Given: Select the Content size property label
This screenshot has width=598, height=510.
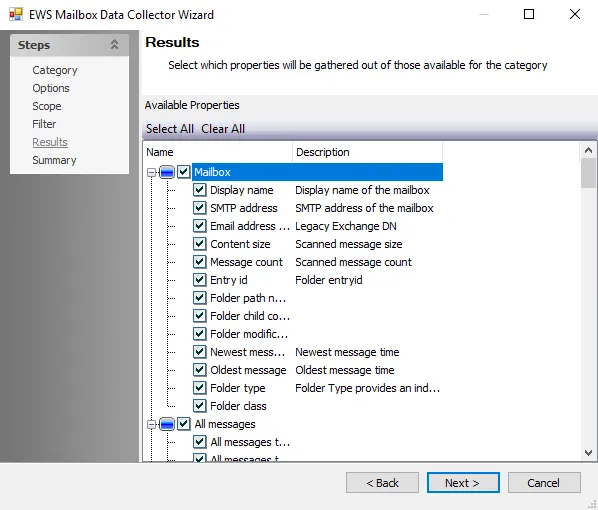Looking at the screenshot, I should pos(240,244).
